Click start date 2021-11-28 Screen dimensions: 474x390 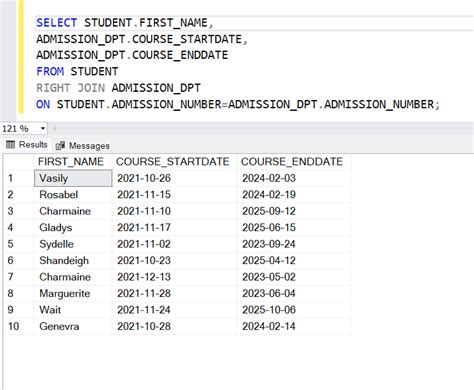click(x=174, y=293)
